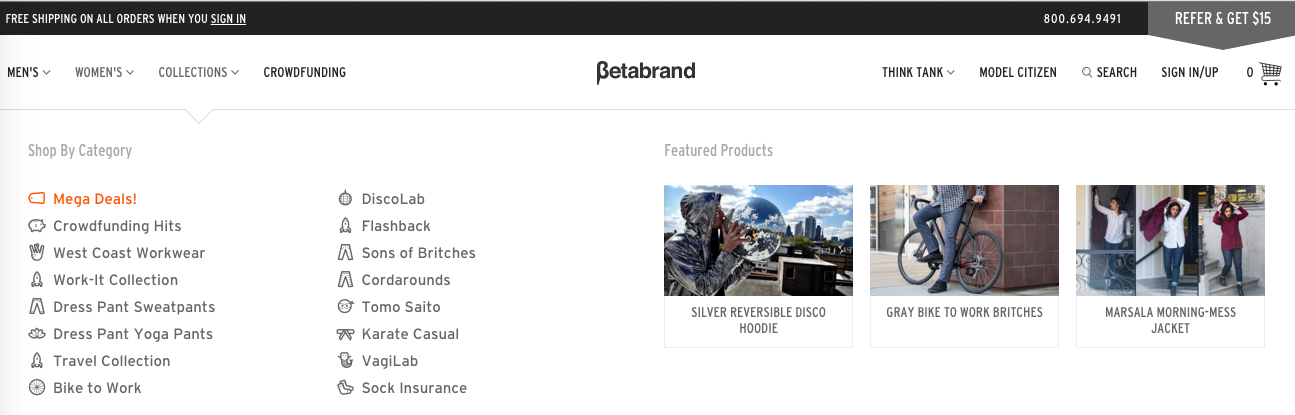Expand the Women's dropdown menu
The image size is (1295, 415).
(104, 72)
